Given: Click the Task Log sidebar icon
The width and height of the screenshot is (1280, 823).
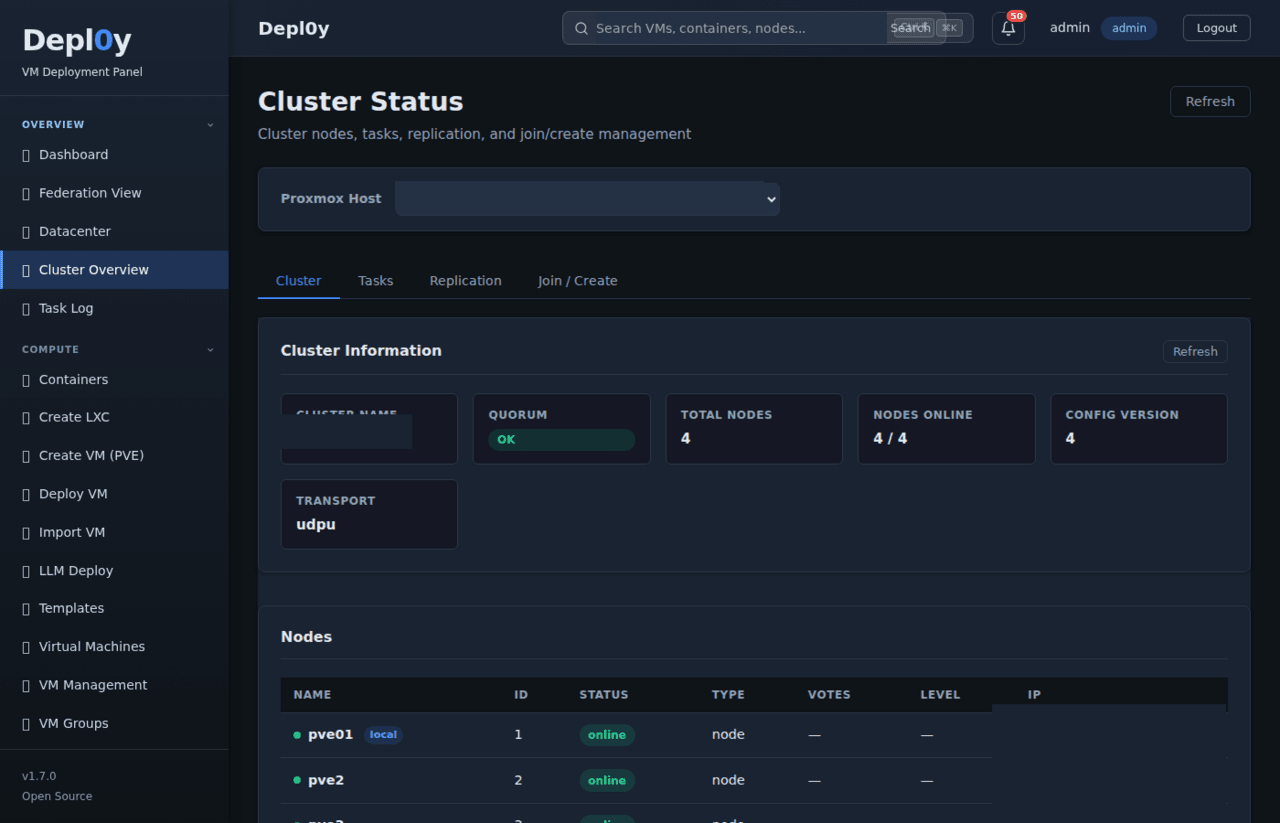Looking at the screenshot, I should [x=26, y=309].
